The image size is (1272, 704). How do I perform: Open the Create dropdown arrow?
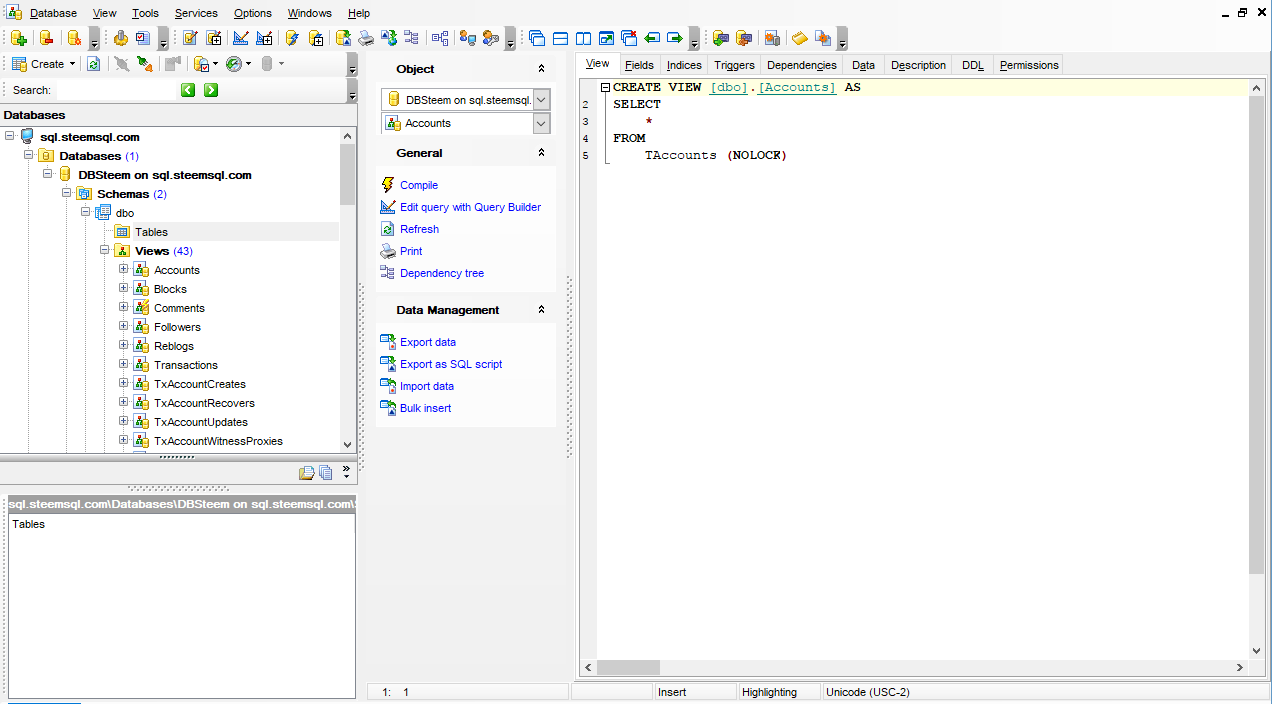click(73, 64)
